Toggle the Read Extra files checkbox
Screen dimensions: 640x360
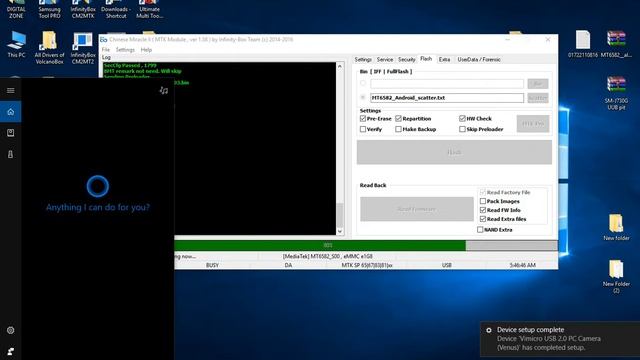(483, 219)
